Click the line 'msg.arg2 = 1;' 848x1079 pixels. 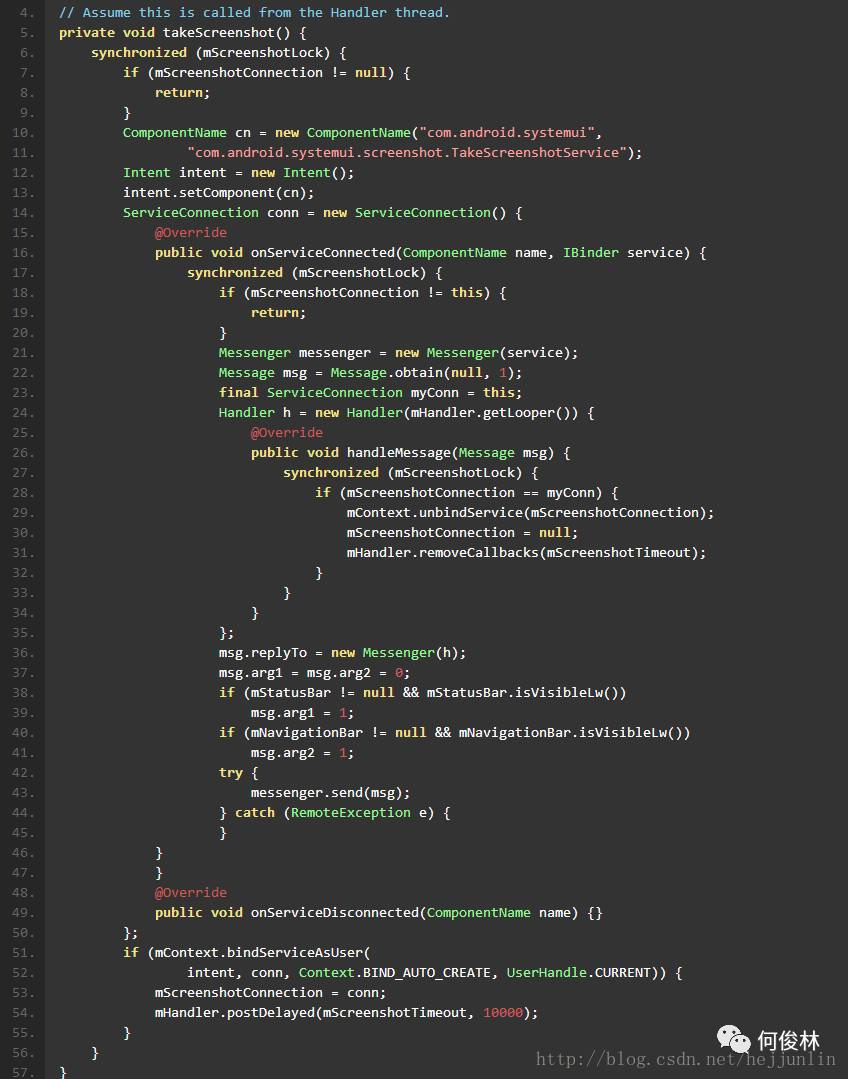[302, 752]
